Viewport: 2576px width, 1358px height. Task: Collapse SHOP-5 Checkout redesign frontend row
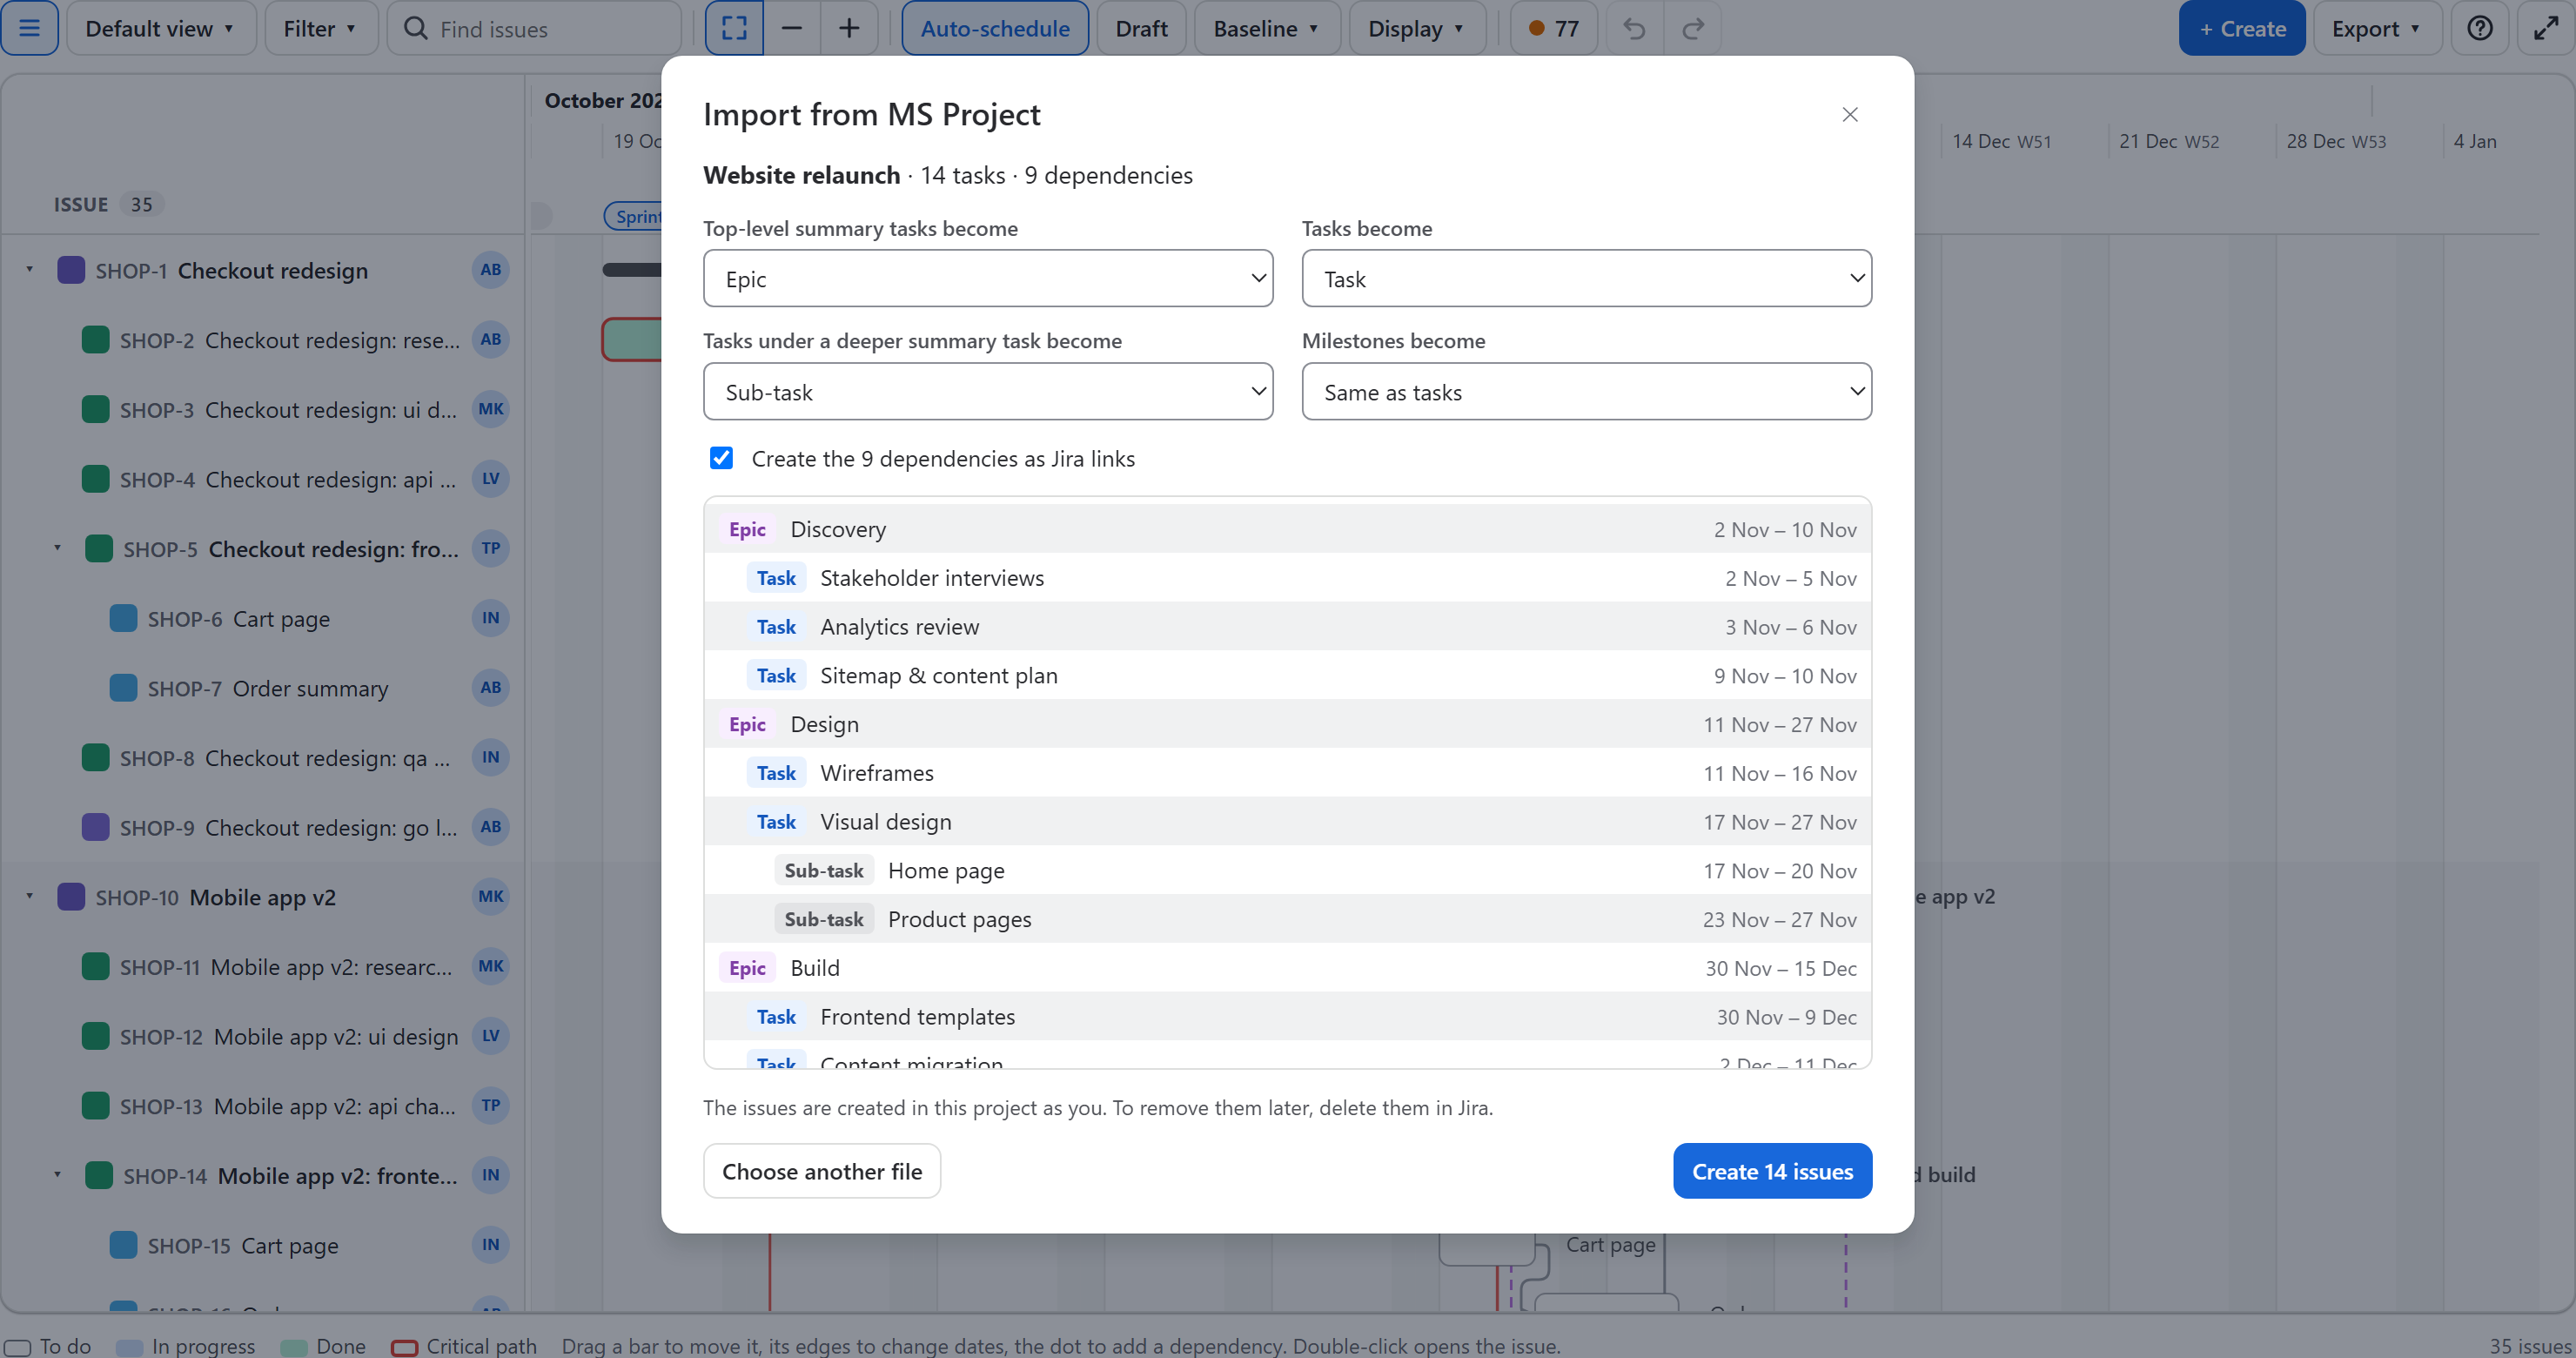[58, 549]
